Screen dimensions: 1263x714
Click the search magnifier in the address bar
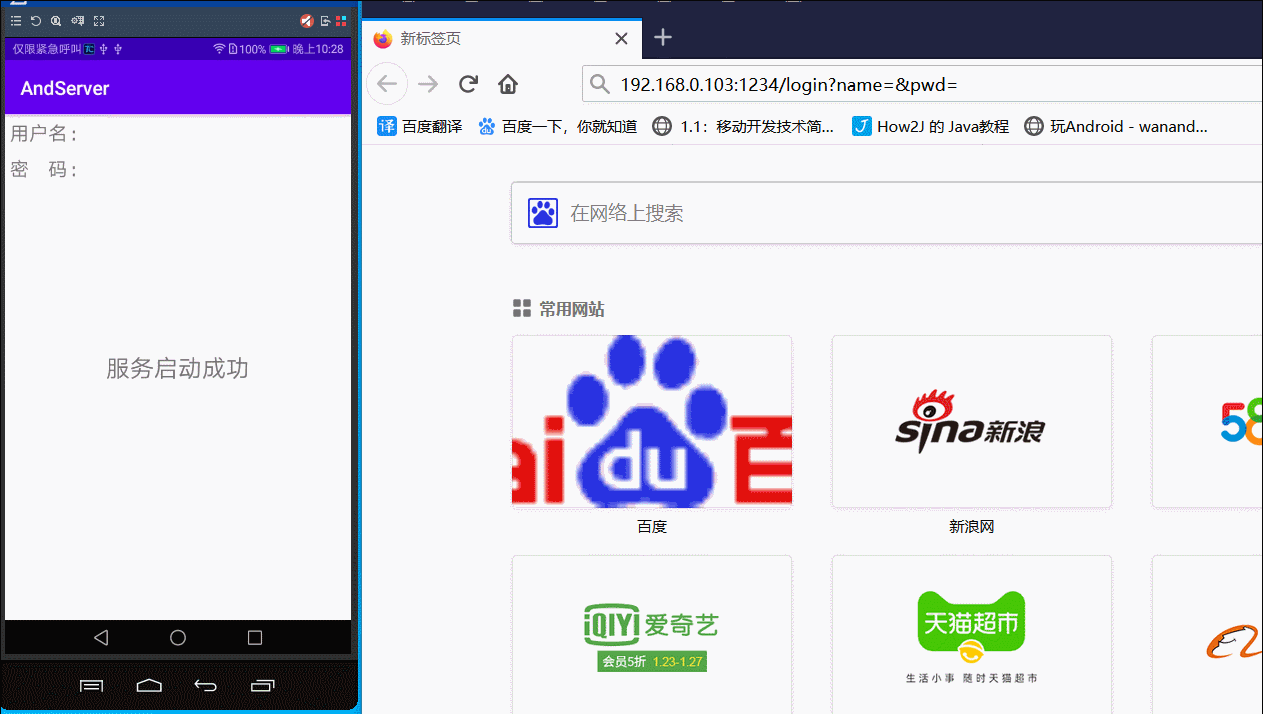599,83
